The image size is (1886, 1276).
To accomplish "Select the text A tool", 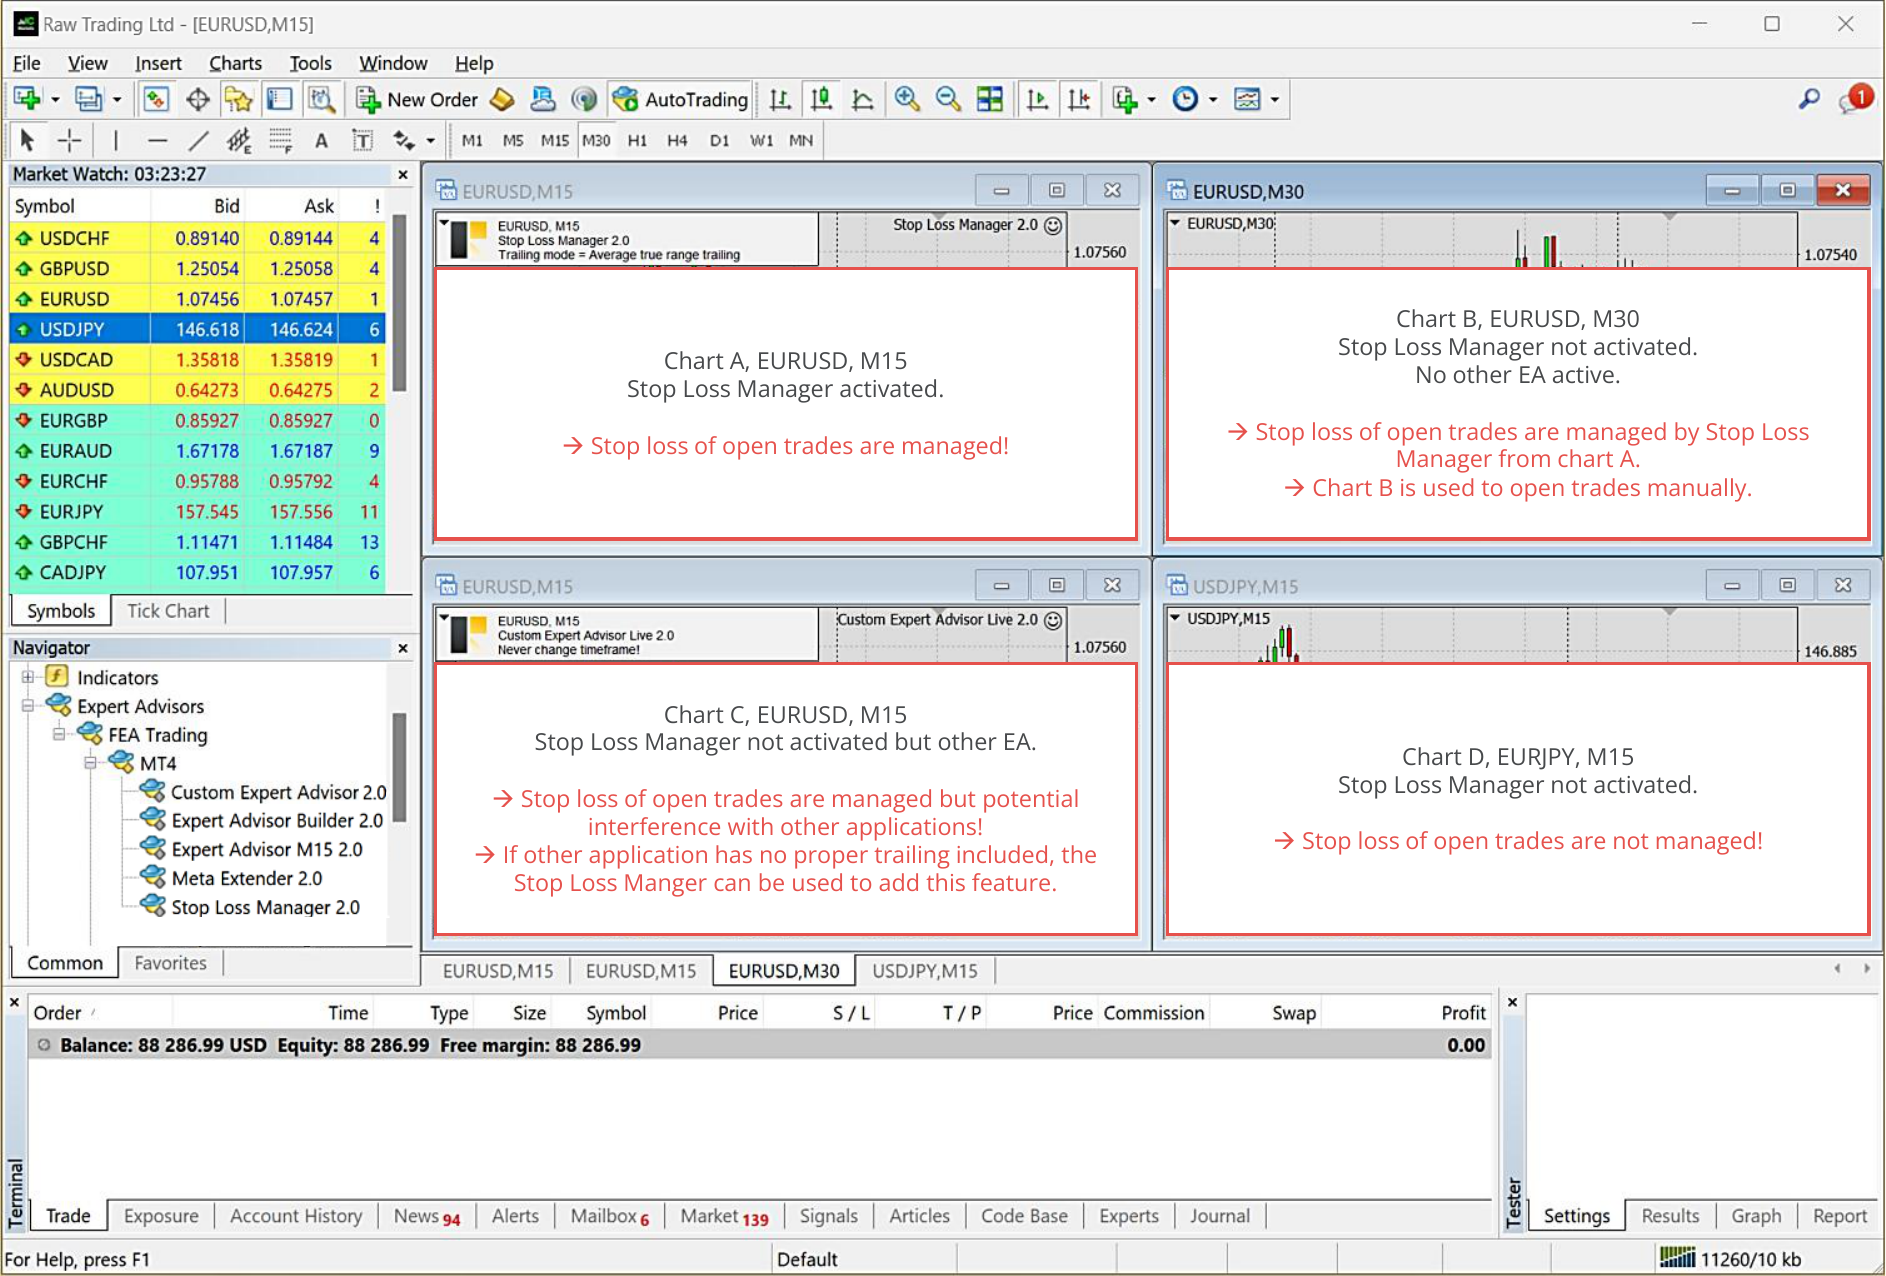I will pyautogui.click(x=321, y=140).
